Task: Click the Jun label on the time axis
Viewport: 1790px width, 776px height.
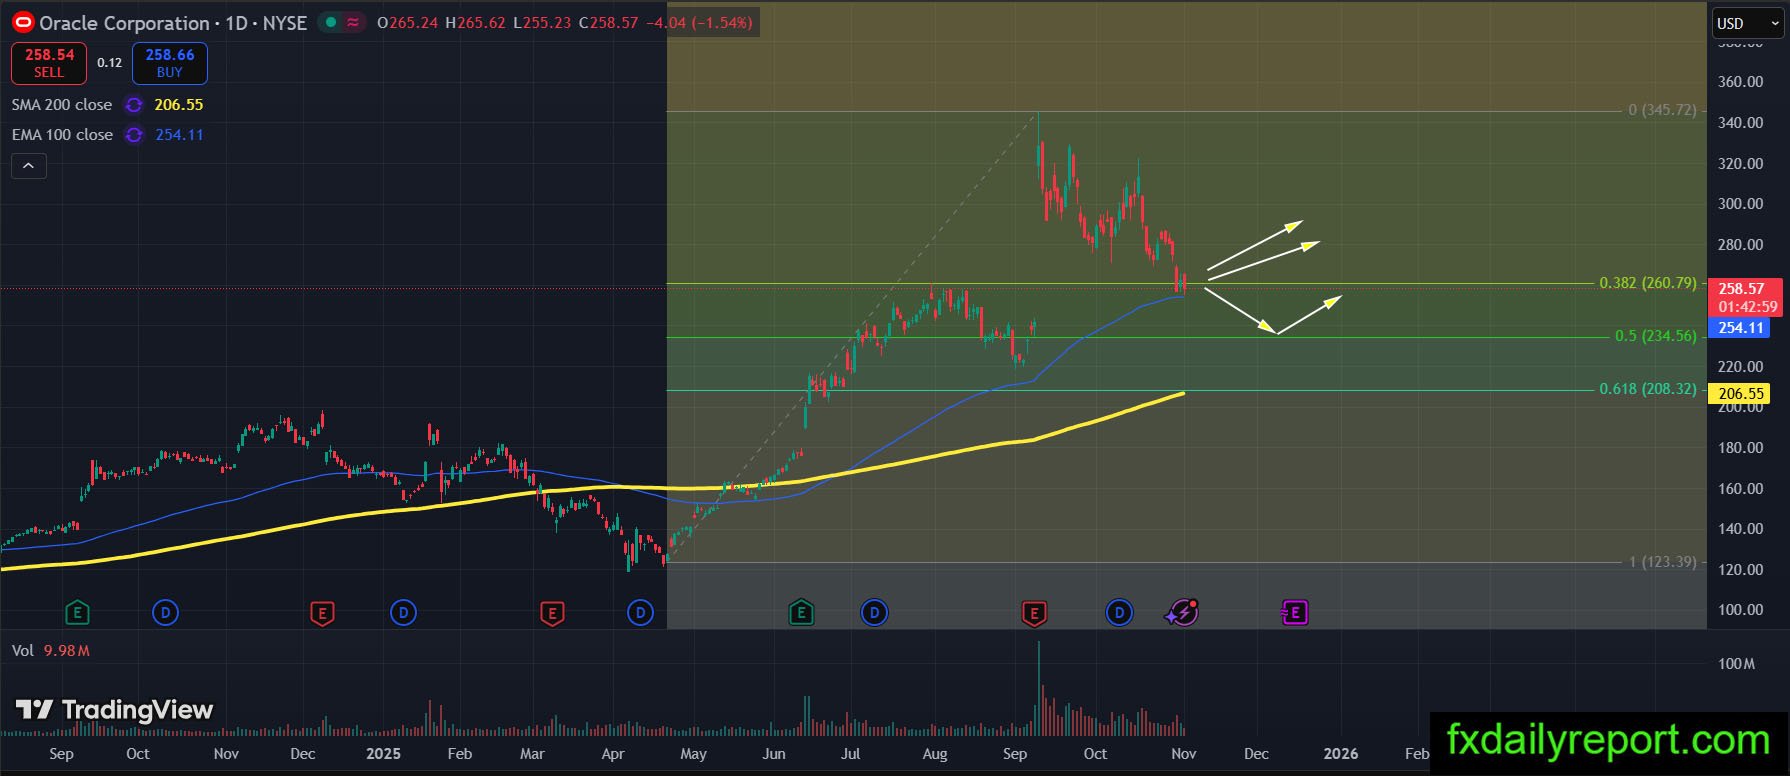Action: click(x=774, y=754)
